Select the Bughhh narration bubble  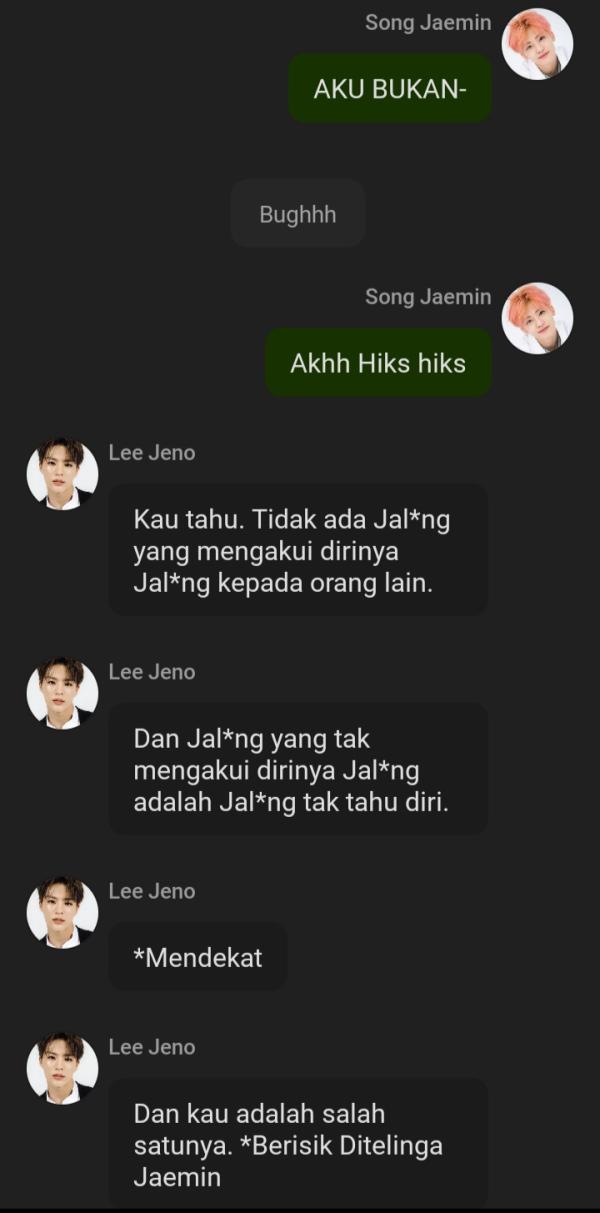(298, 214)
